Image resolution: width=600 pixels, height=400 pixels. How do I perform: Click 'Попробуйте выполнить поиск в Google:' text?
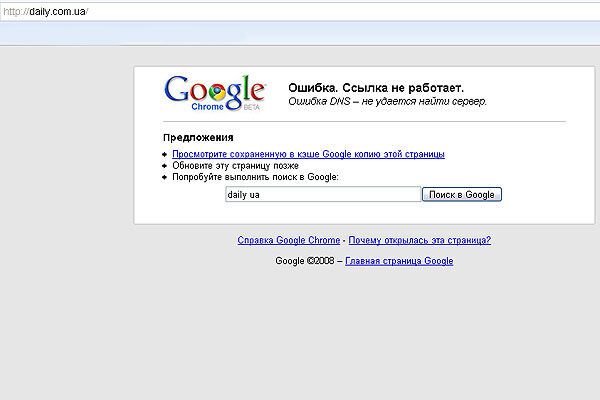pos(255,177)
